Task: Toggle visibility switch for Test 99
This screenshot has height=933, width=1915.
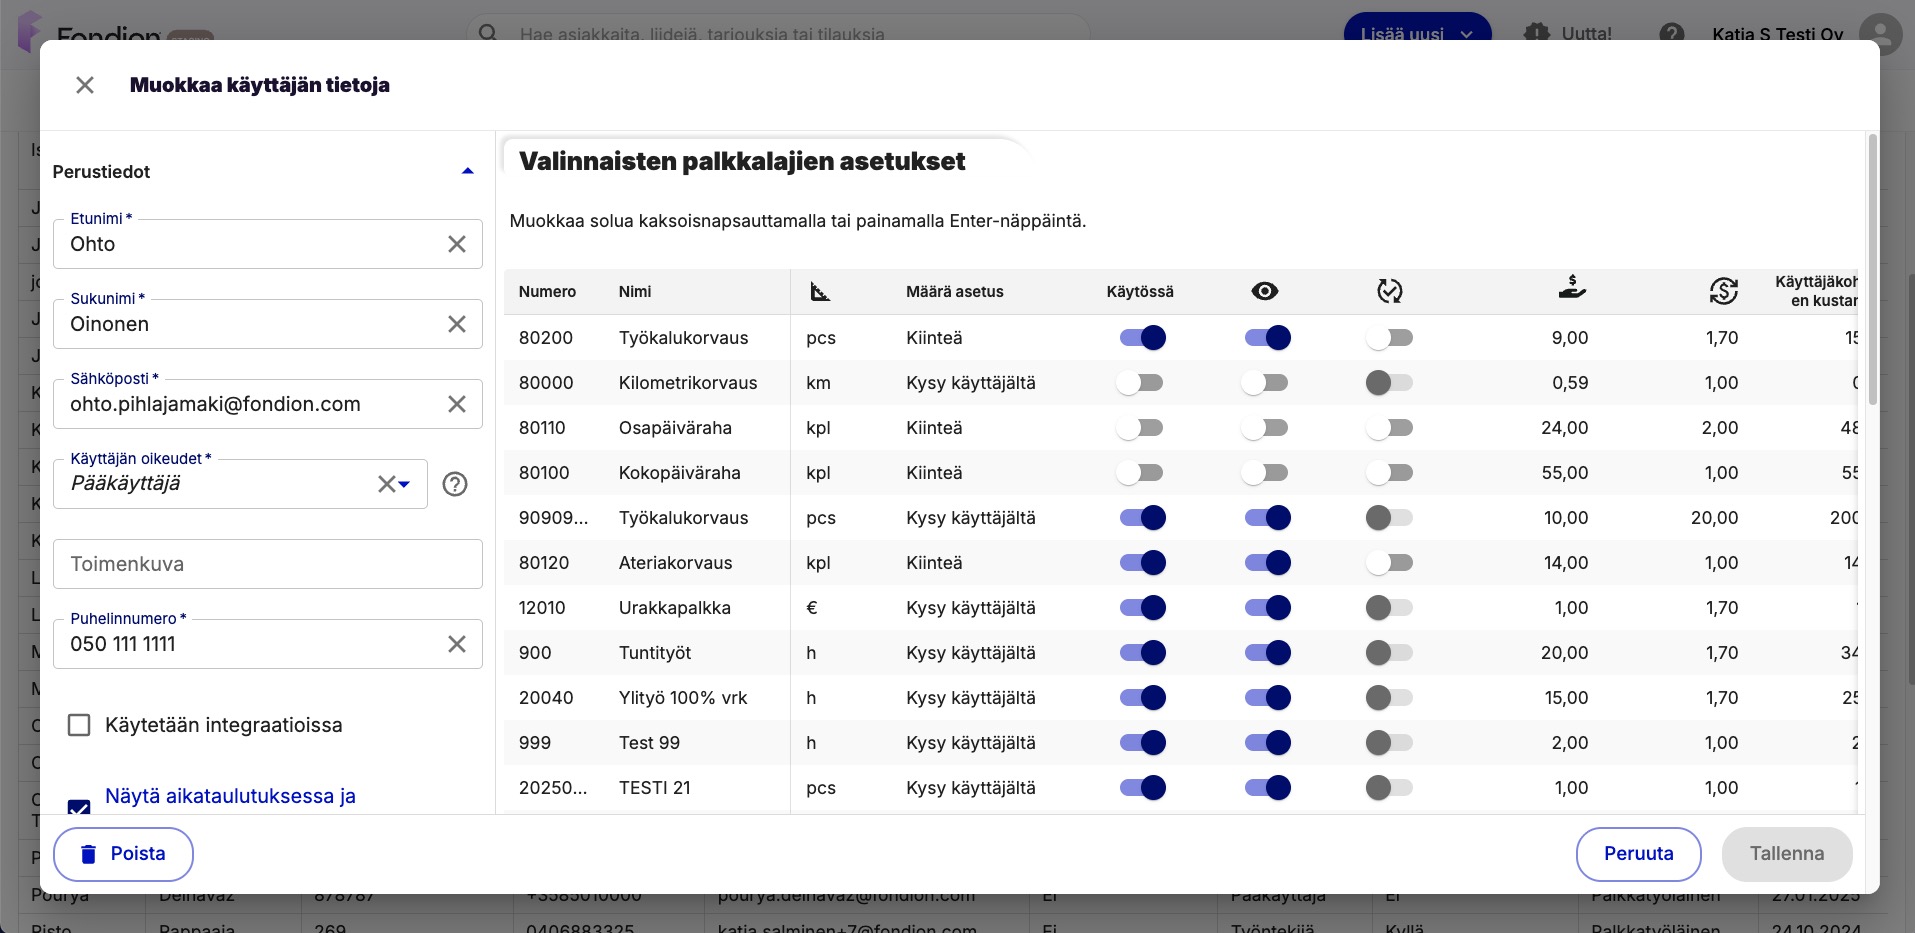Action: 1267,743
